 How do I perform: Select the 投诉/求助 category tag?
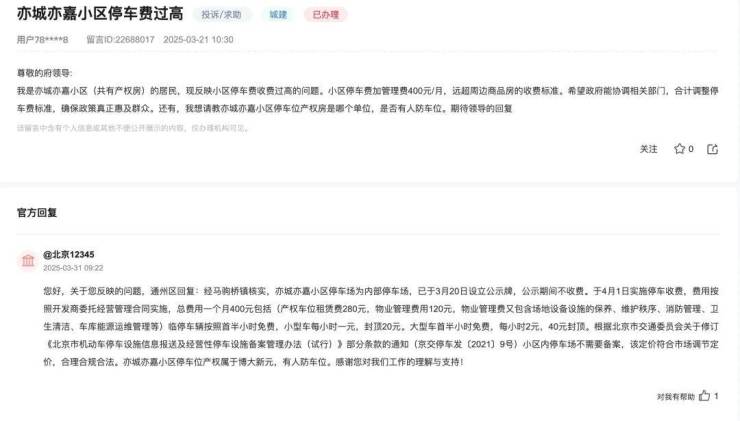[221, 15]
